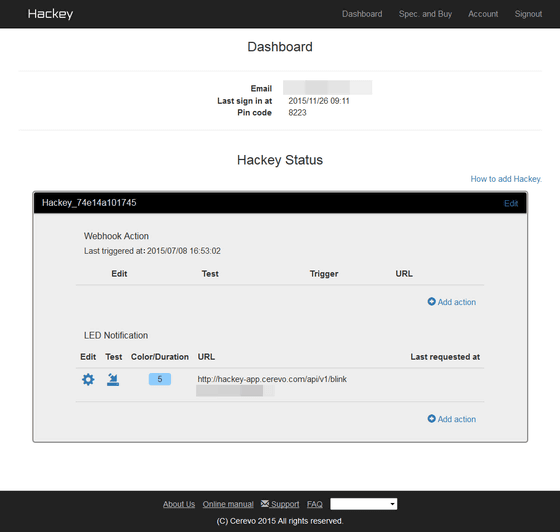The height and width of the screenshot is (532, 560).
Task: Click the Hackey logo in header
Action: pyautogui.click(x=50, y=14)
